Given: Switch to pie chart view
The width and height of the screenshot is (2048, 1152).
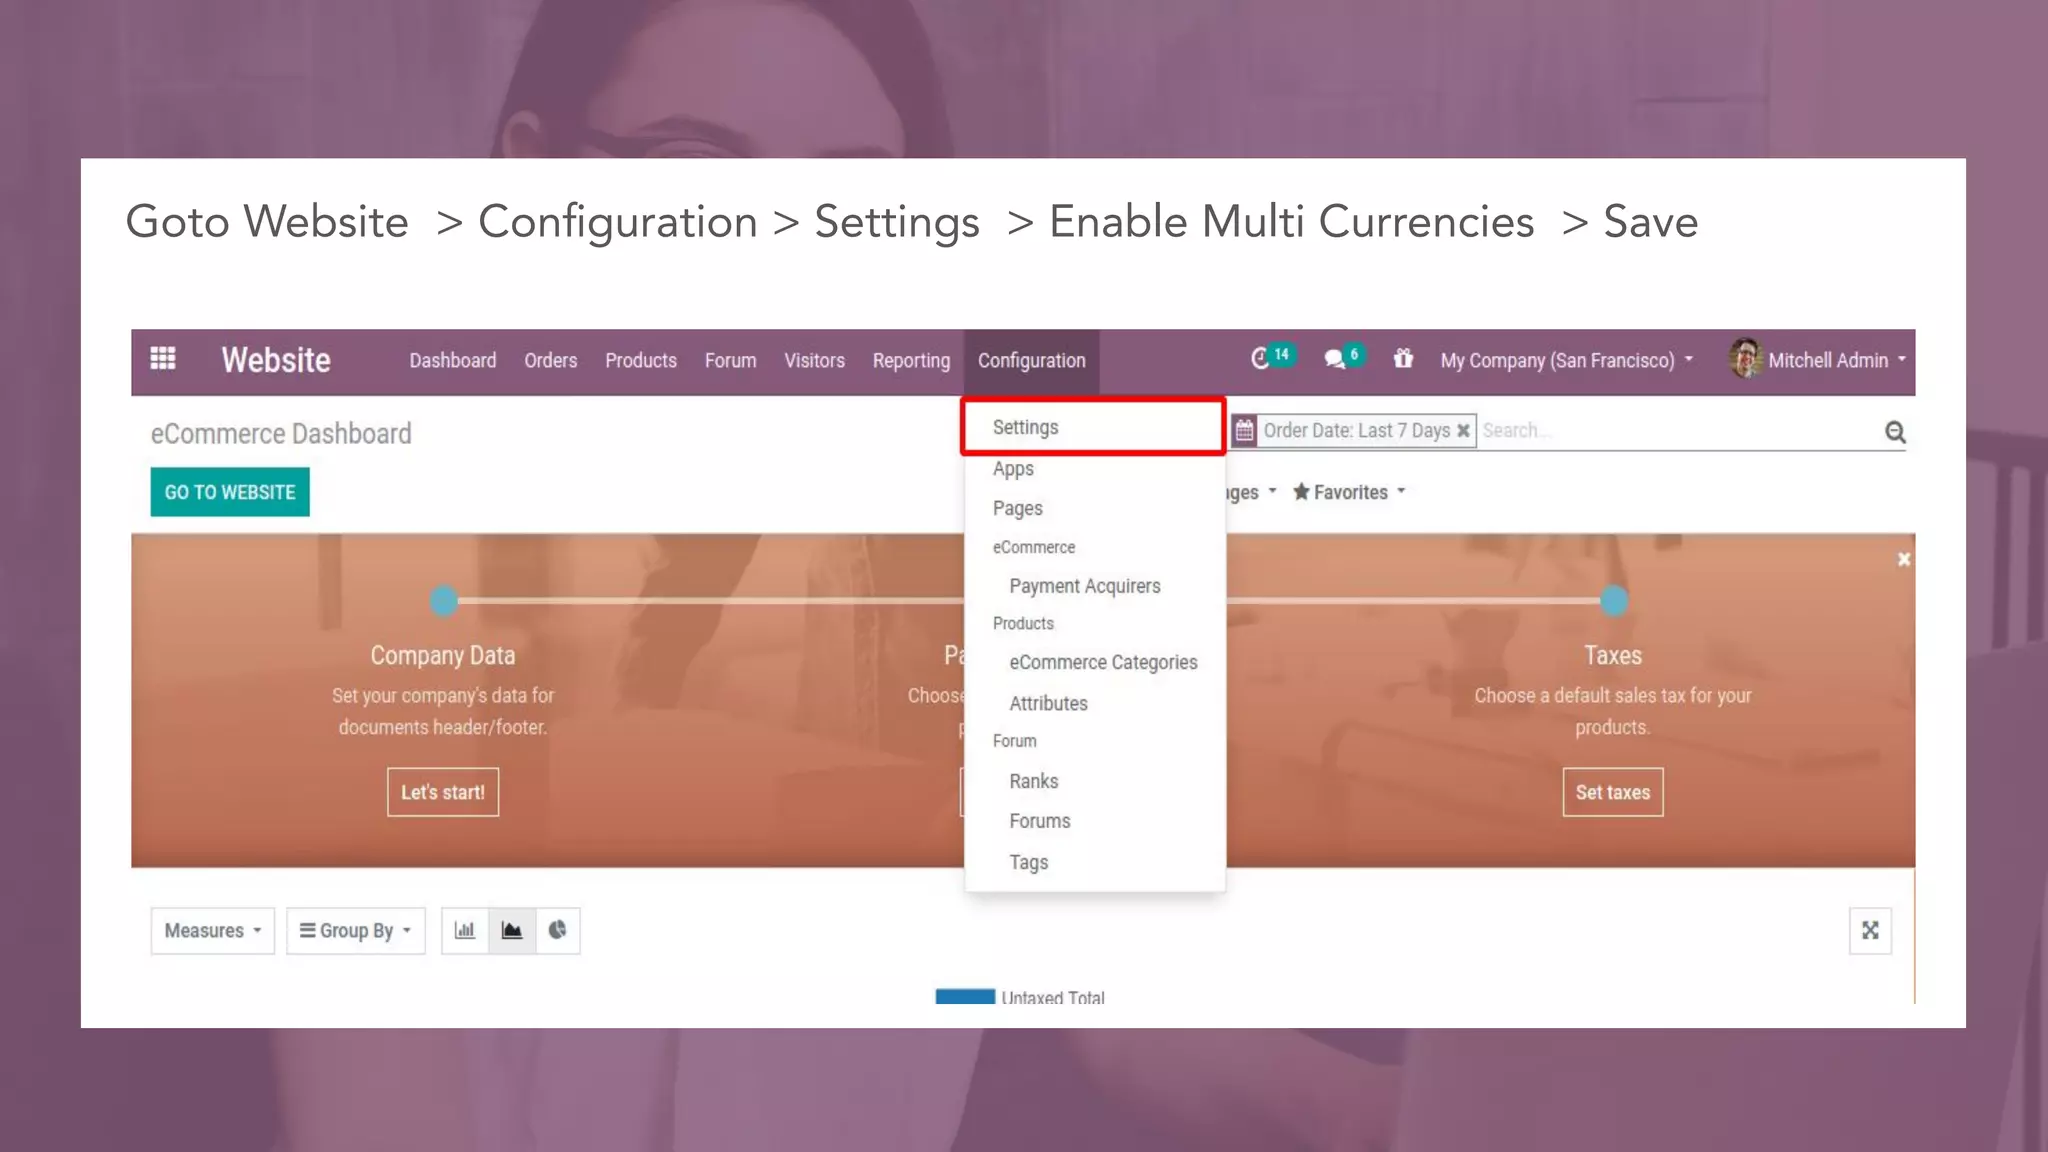Looking at the screenshot, I should 558,931.
